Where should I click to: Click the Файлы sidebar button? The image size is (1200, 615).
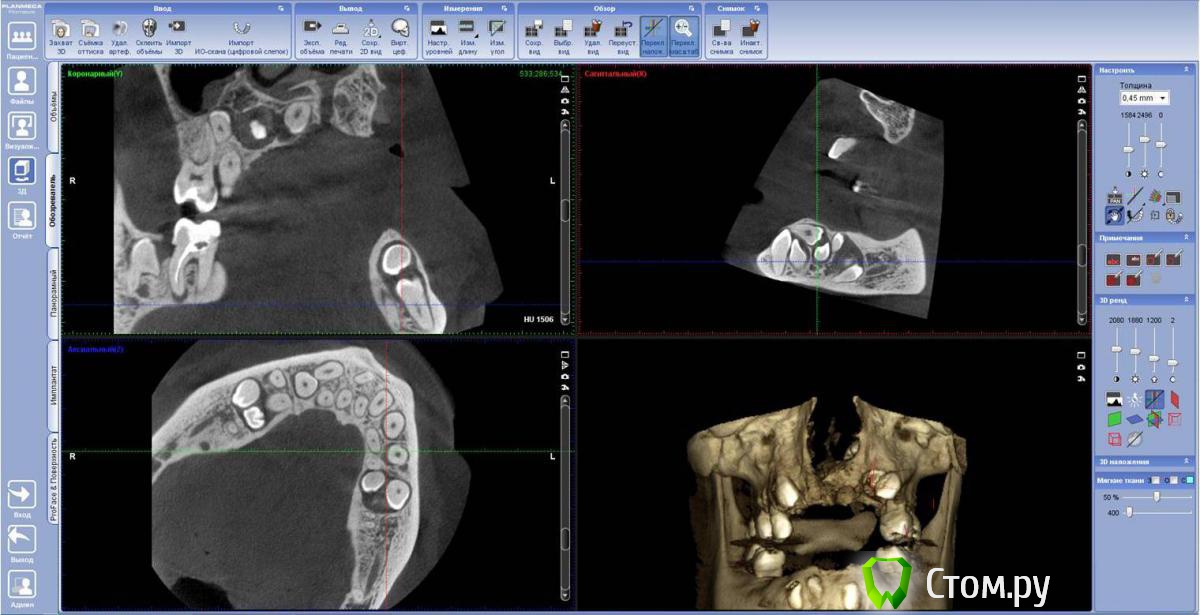22,85
